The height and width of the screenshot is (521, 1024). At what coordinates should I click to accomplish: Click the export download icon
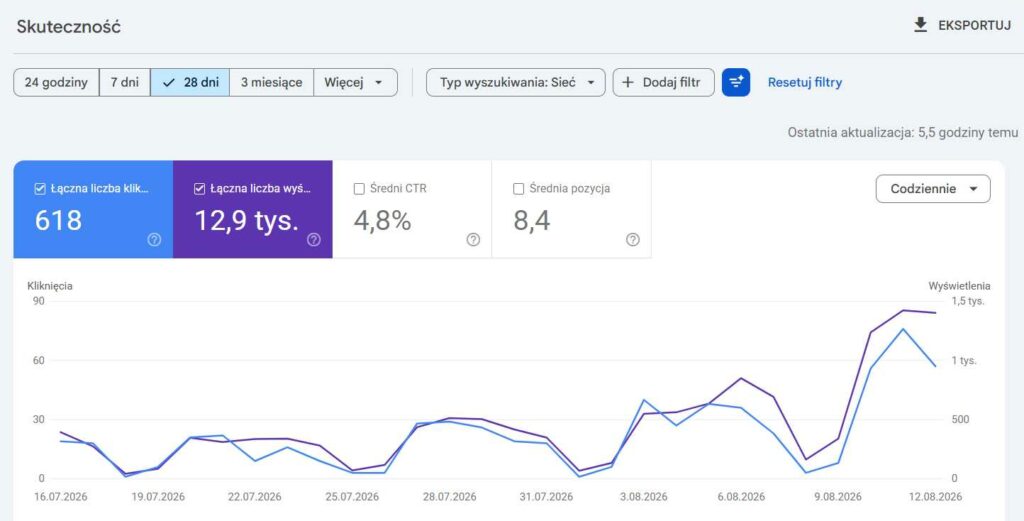[920, 25]
